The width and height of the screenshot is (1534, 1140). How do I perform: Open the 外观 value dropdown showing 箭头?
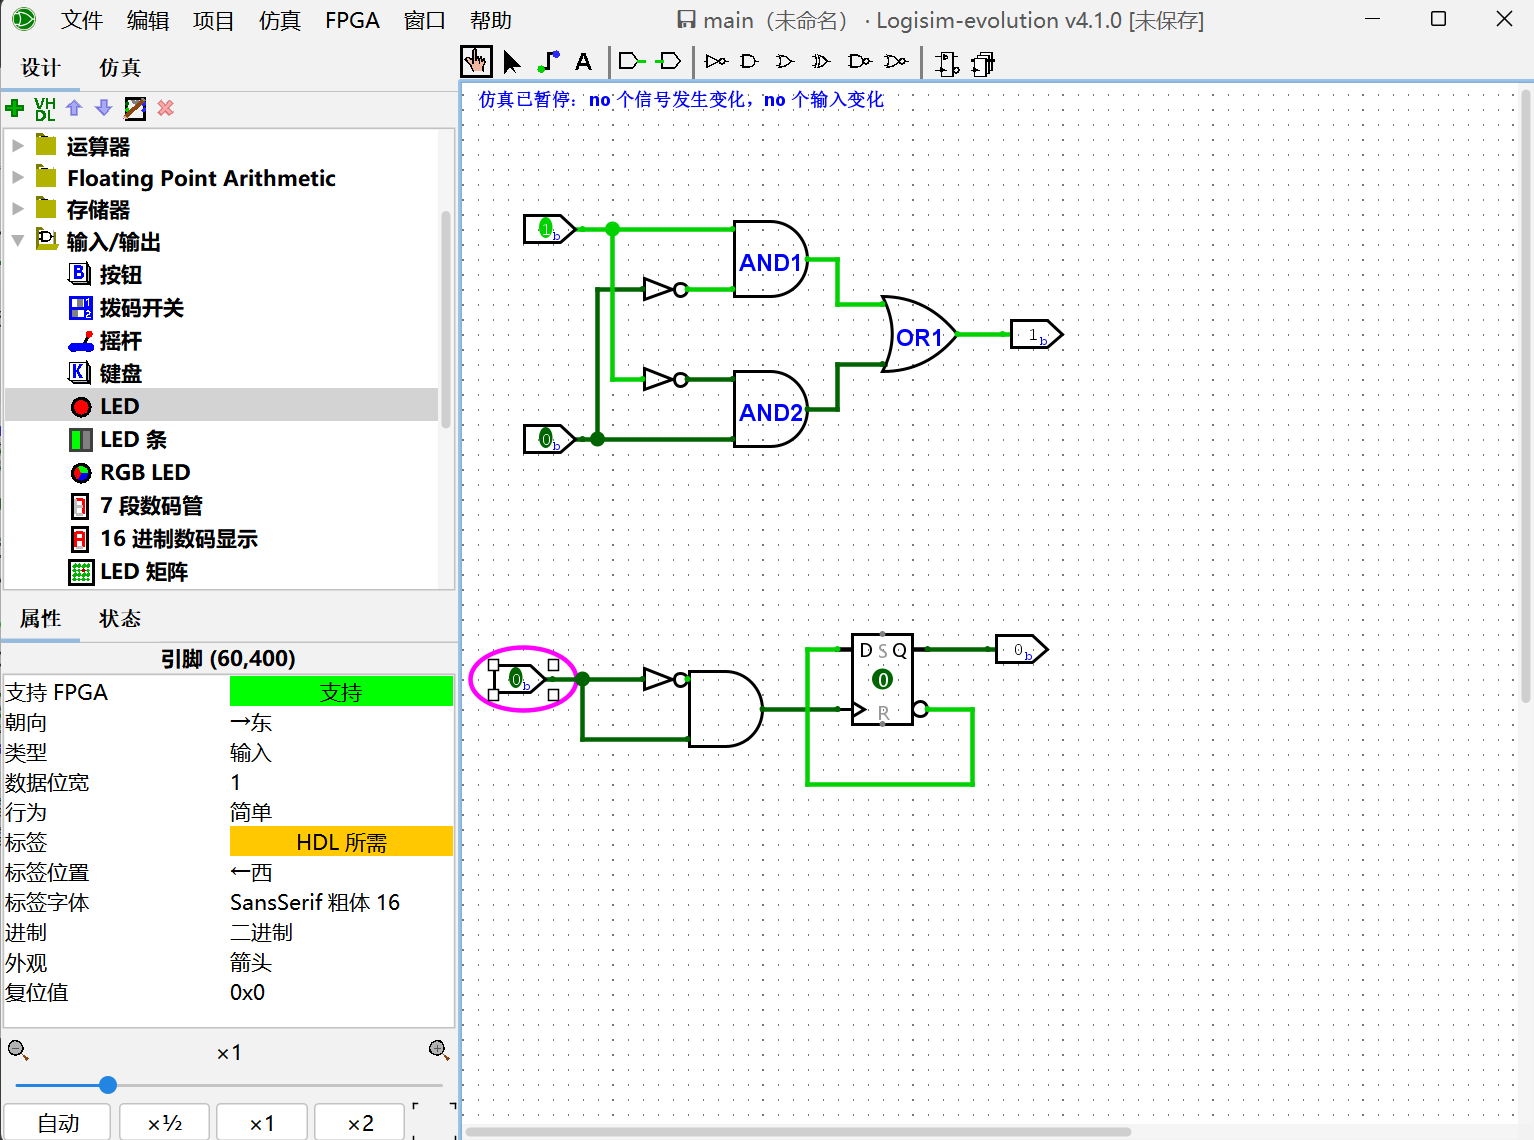pyautogui.click(x=341, y=962)
